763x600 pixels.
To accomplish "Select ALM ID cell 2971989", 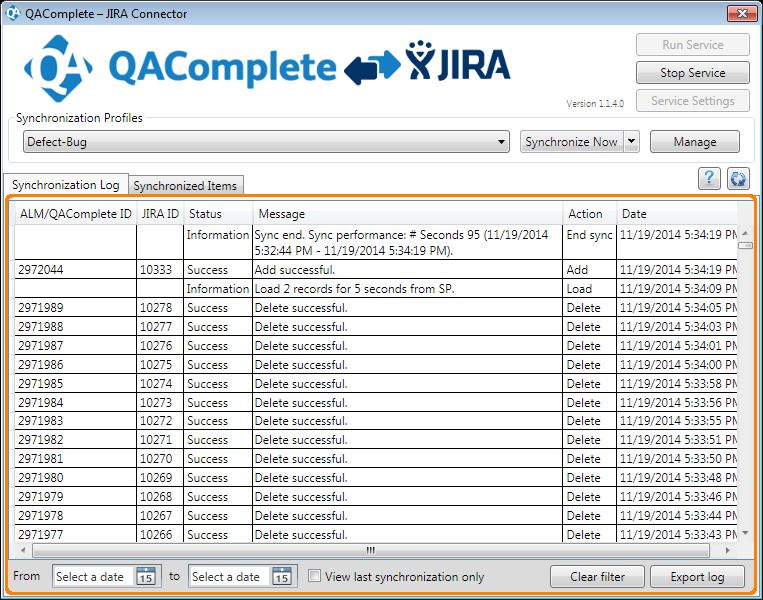I will [x=75, y=308].
